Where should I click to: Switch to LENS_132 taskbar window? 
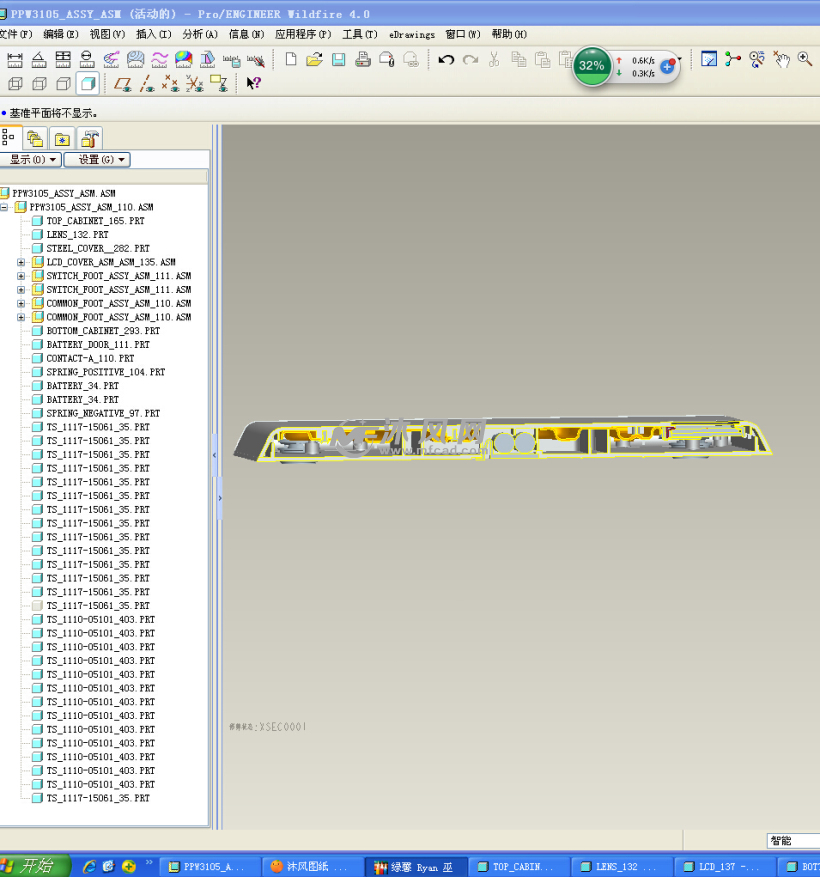(x=623, y=867)
